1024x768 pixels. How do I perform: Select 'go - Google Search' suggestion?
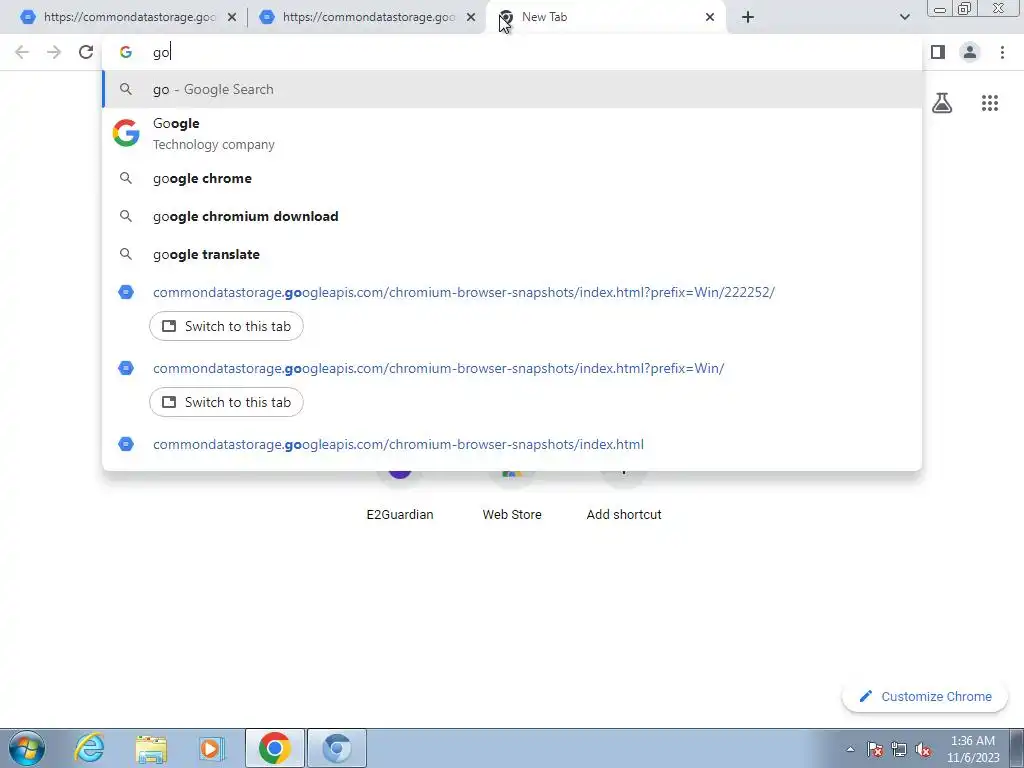pyautogui.click(x=512, y=89)
